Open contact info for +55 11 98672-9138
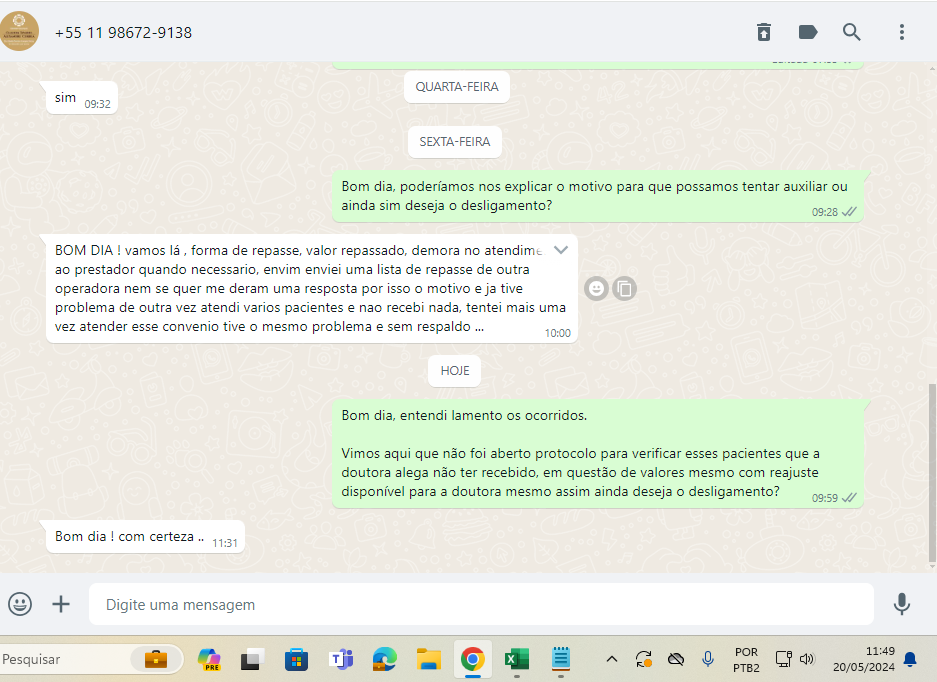 [123, 33]
